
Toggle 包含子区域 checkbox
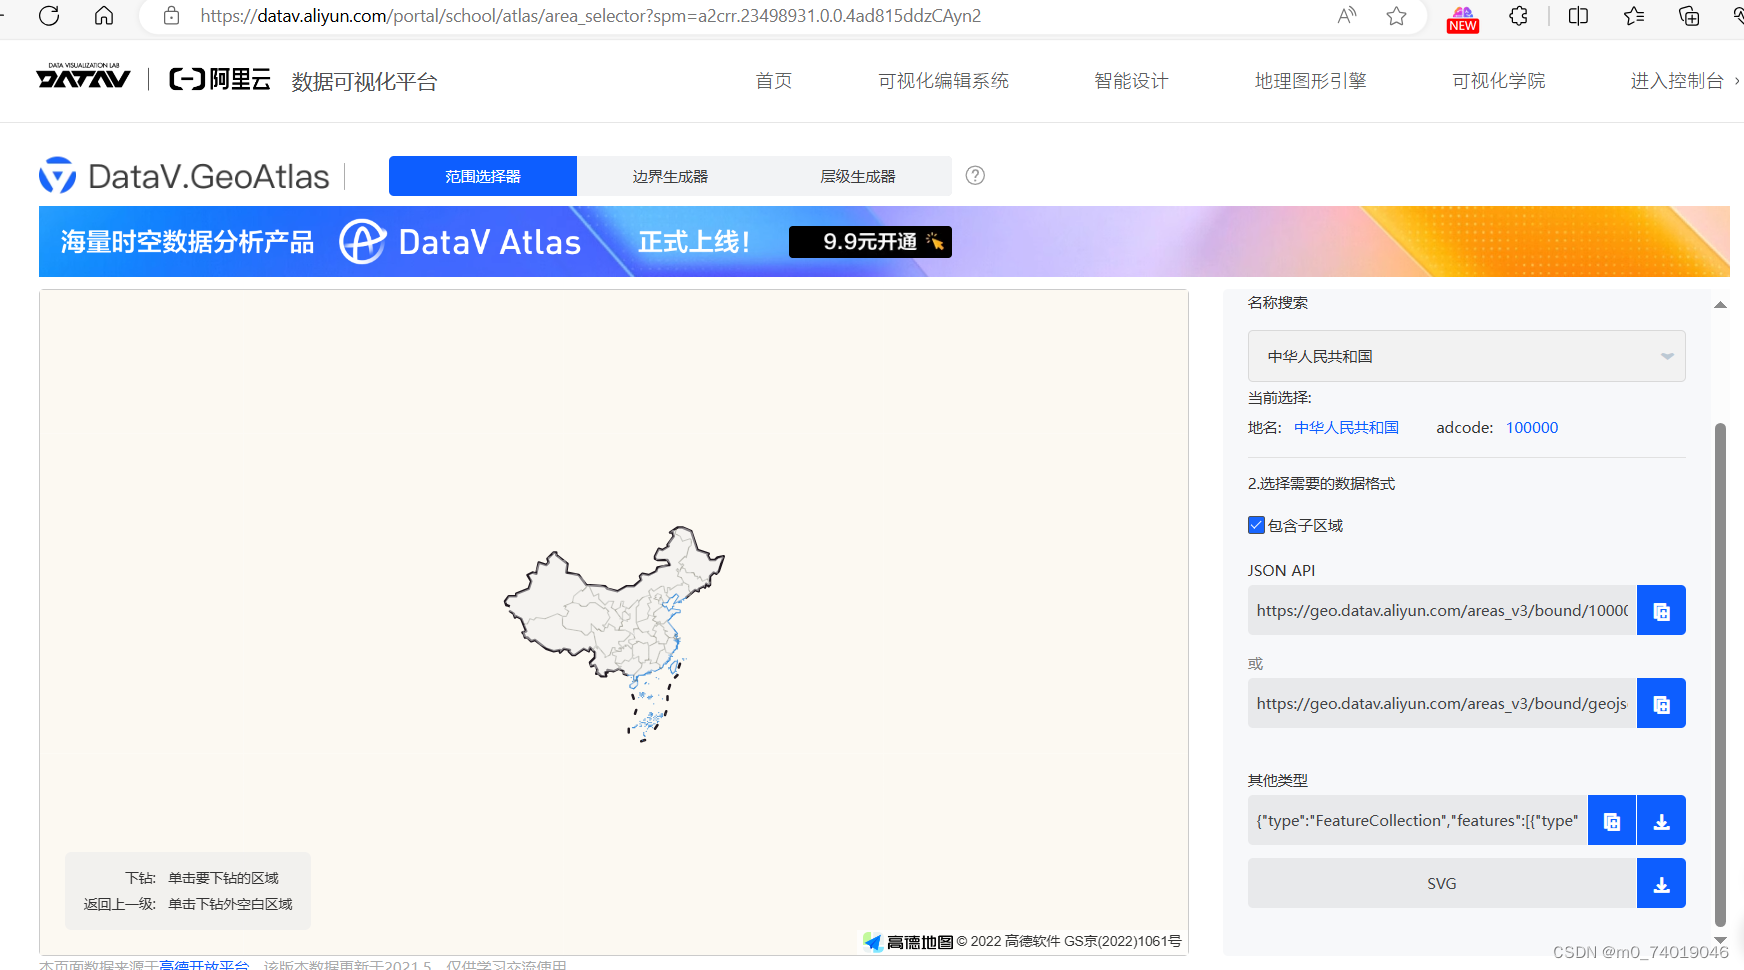click(x=1256, y=525)
